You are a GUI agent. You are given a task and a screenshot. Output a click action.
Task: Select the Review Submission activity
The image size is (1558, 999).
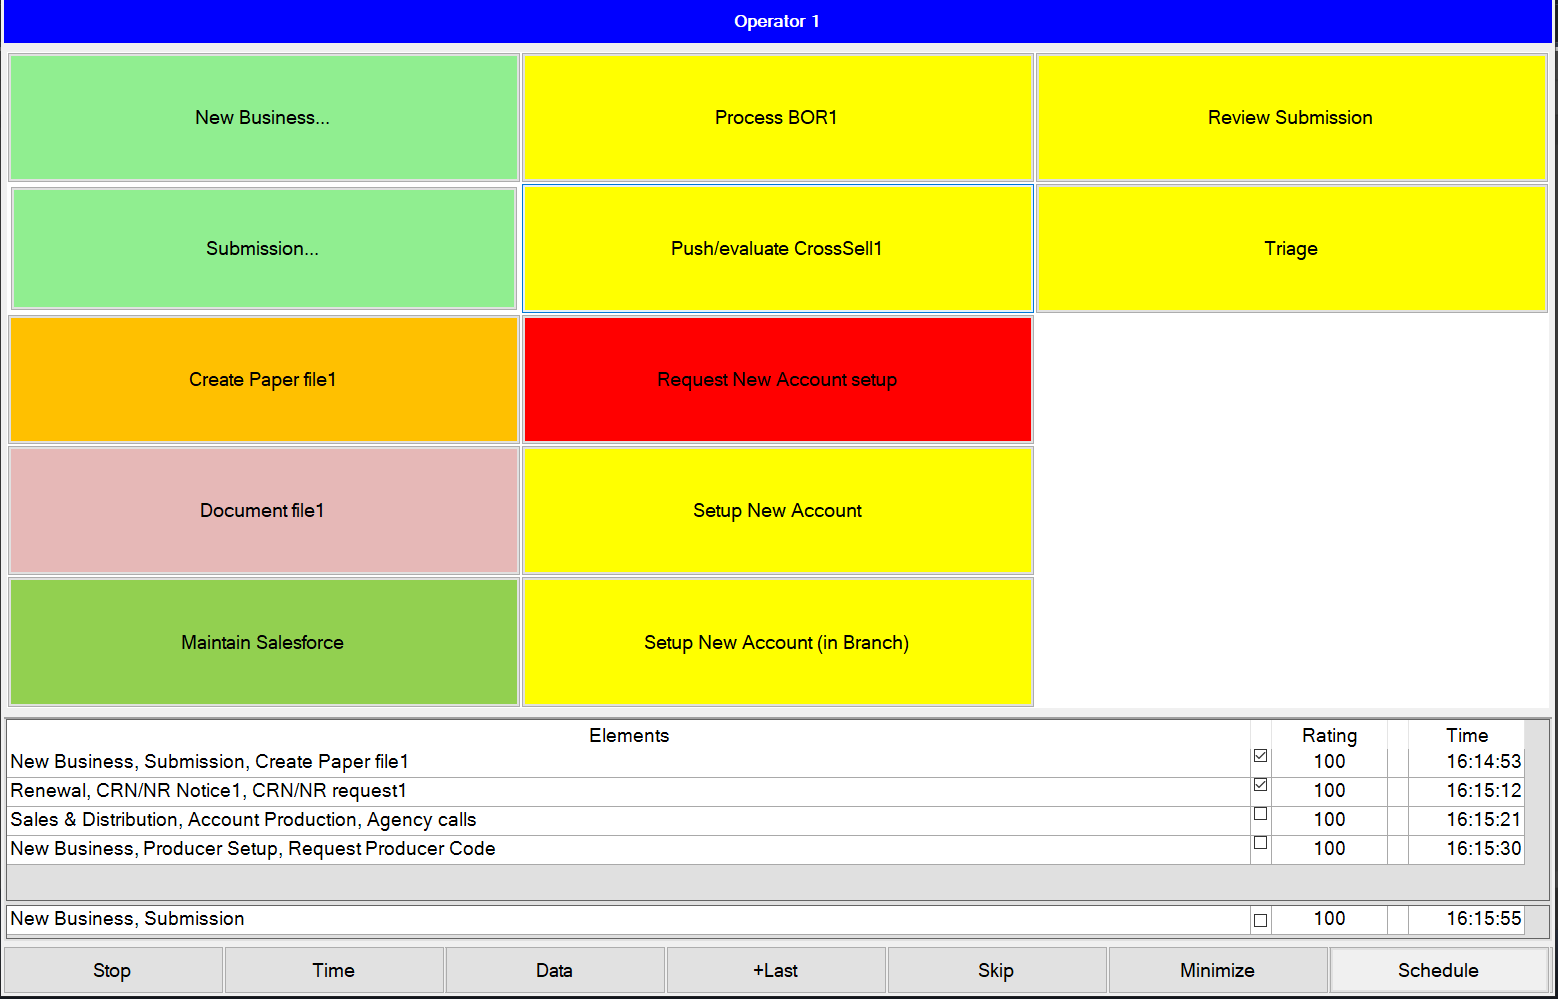[1290, 117]
